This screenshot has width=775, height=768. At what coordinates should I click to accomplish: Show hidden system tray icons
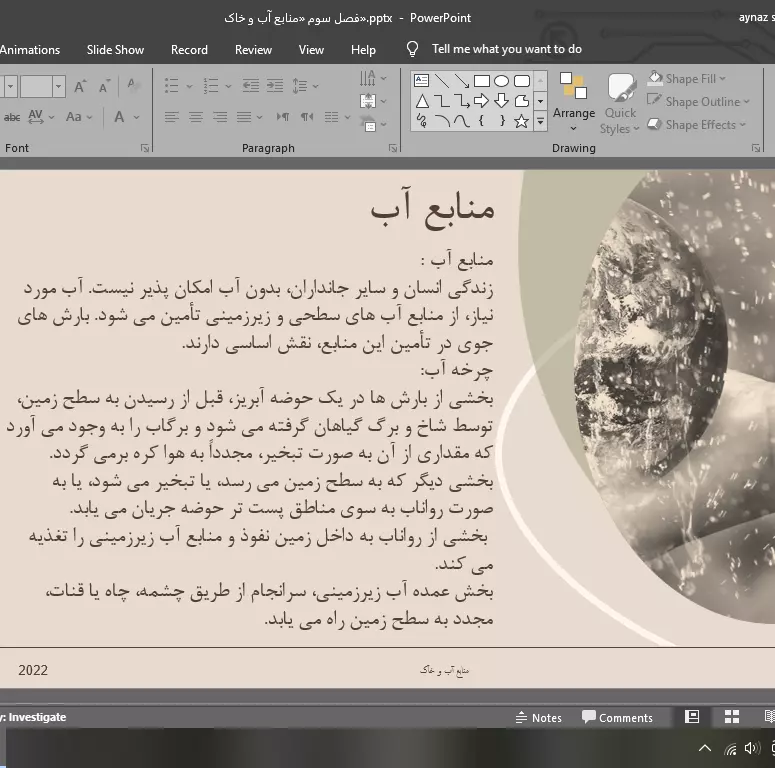[x=704, y=748]
